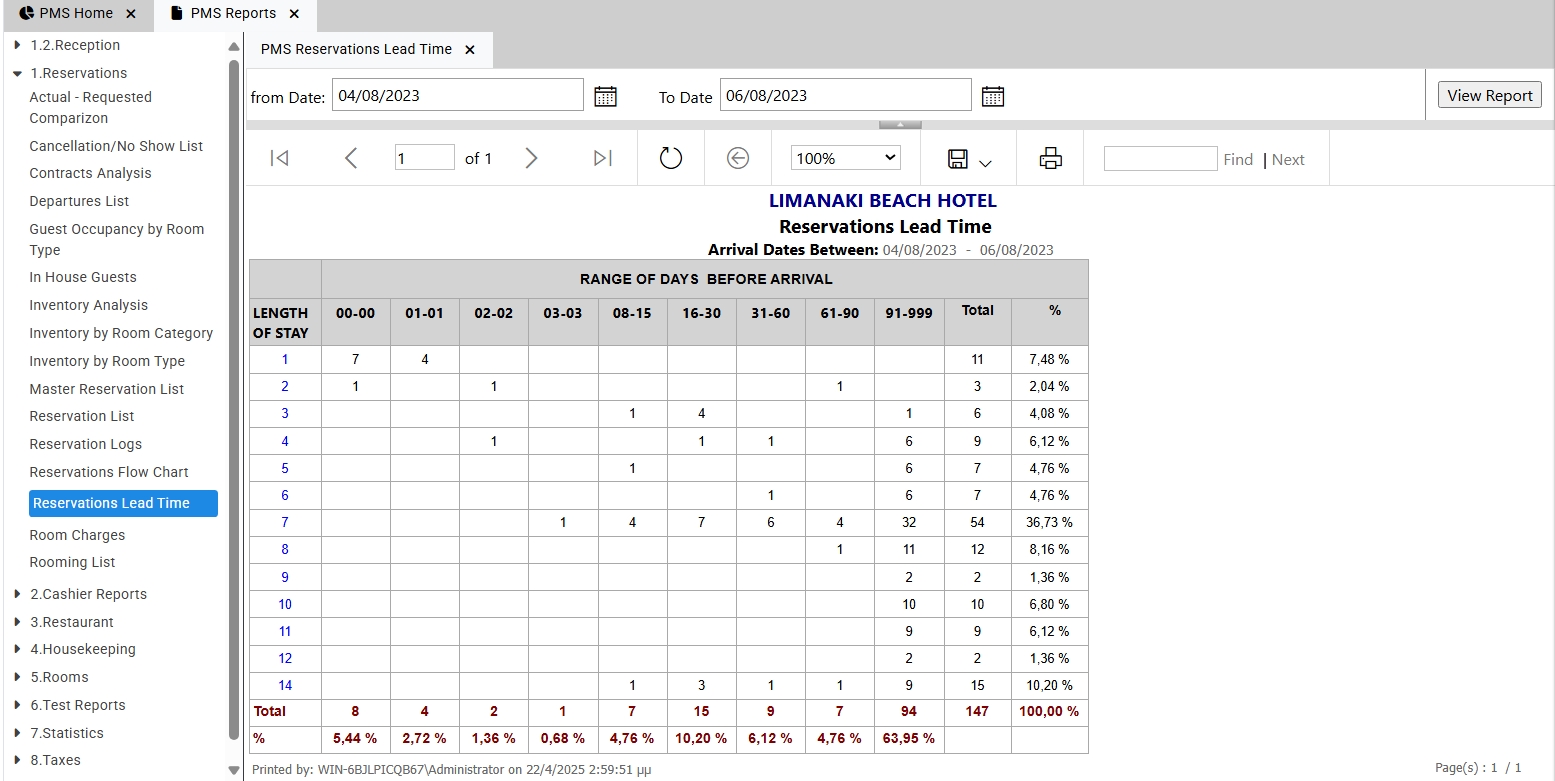Jump to last report page

[x=602, y=158]
